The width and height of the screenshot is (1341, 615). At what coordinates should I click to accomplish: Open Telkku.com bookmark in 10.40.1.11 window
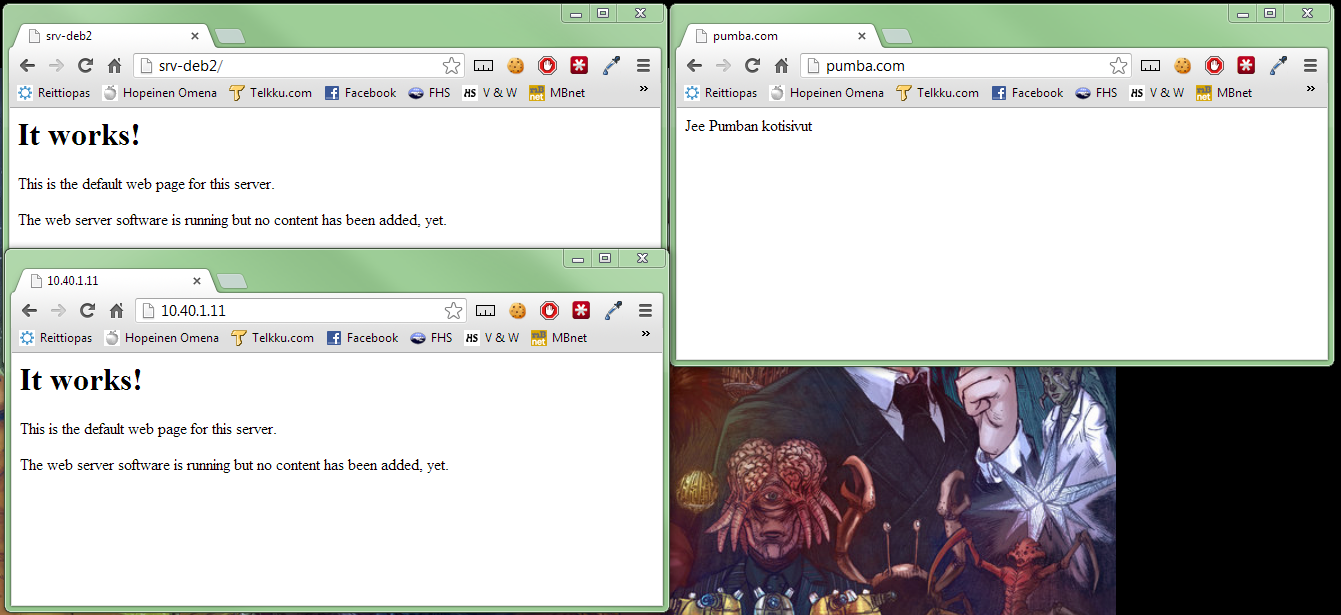(x=272, y=338)
